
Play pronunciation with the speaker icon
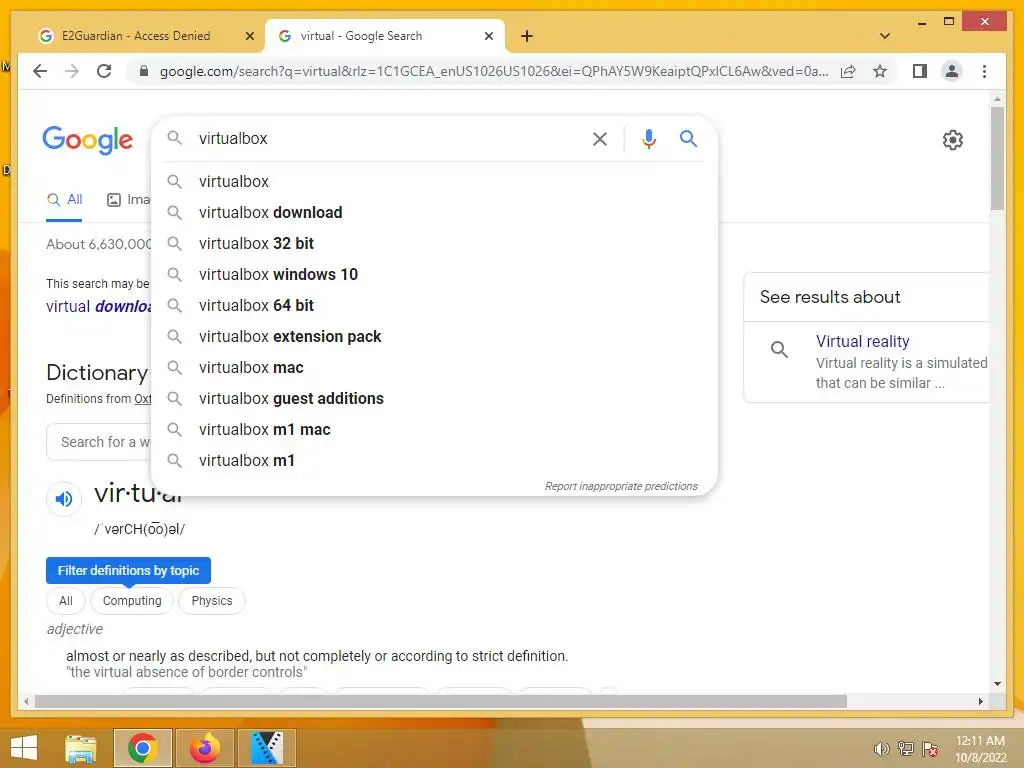[63, 499]
